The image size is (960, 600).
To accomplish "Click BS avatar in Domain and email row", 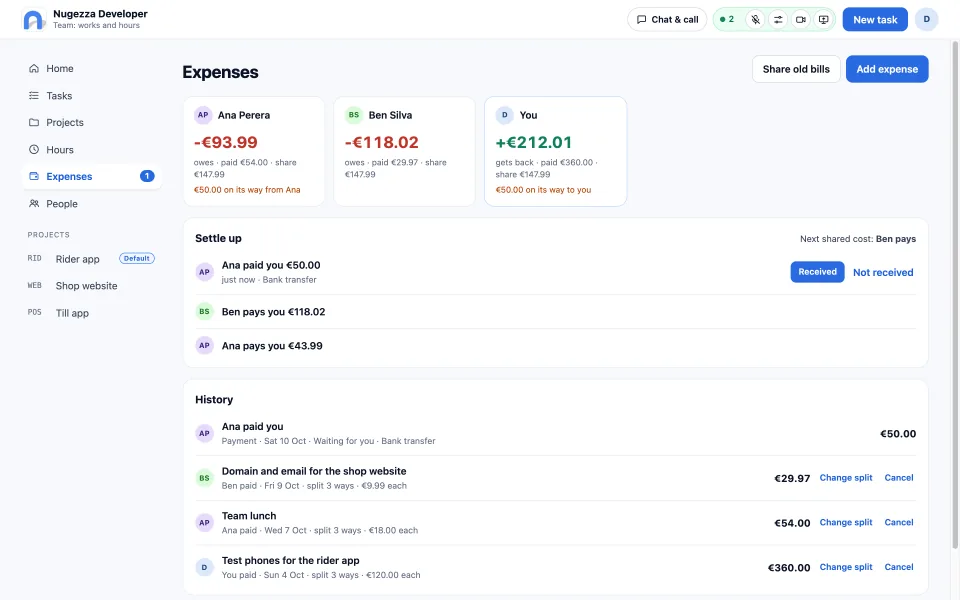I will pyautogui.click(x=204, y=478).
